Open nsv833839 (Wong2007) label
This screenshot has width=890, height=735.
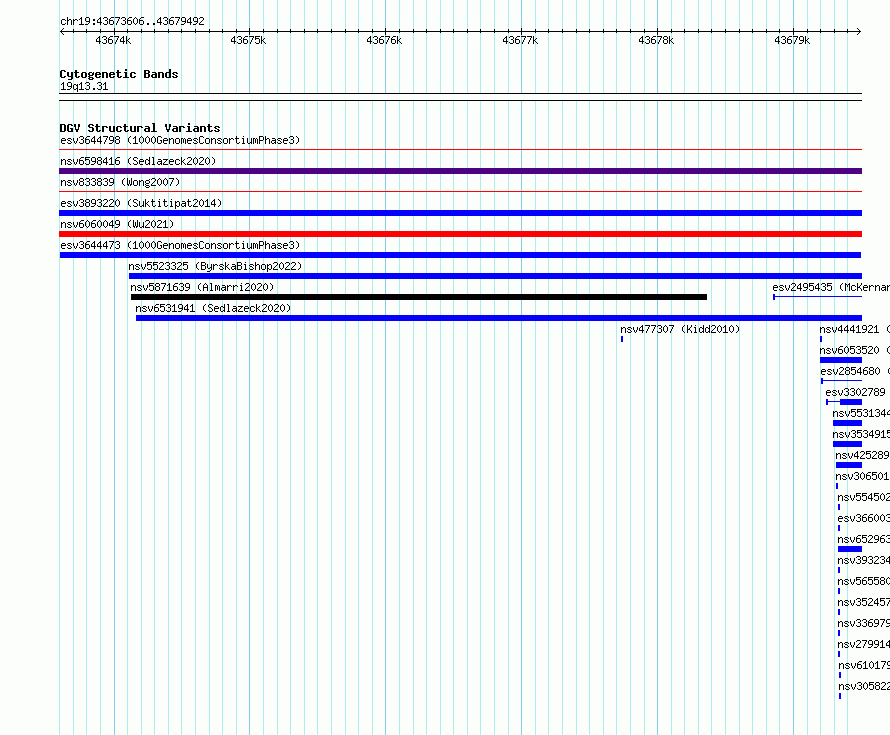120,182
